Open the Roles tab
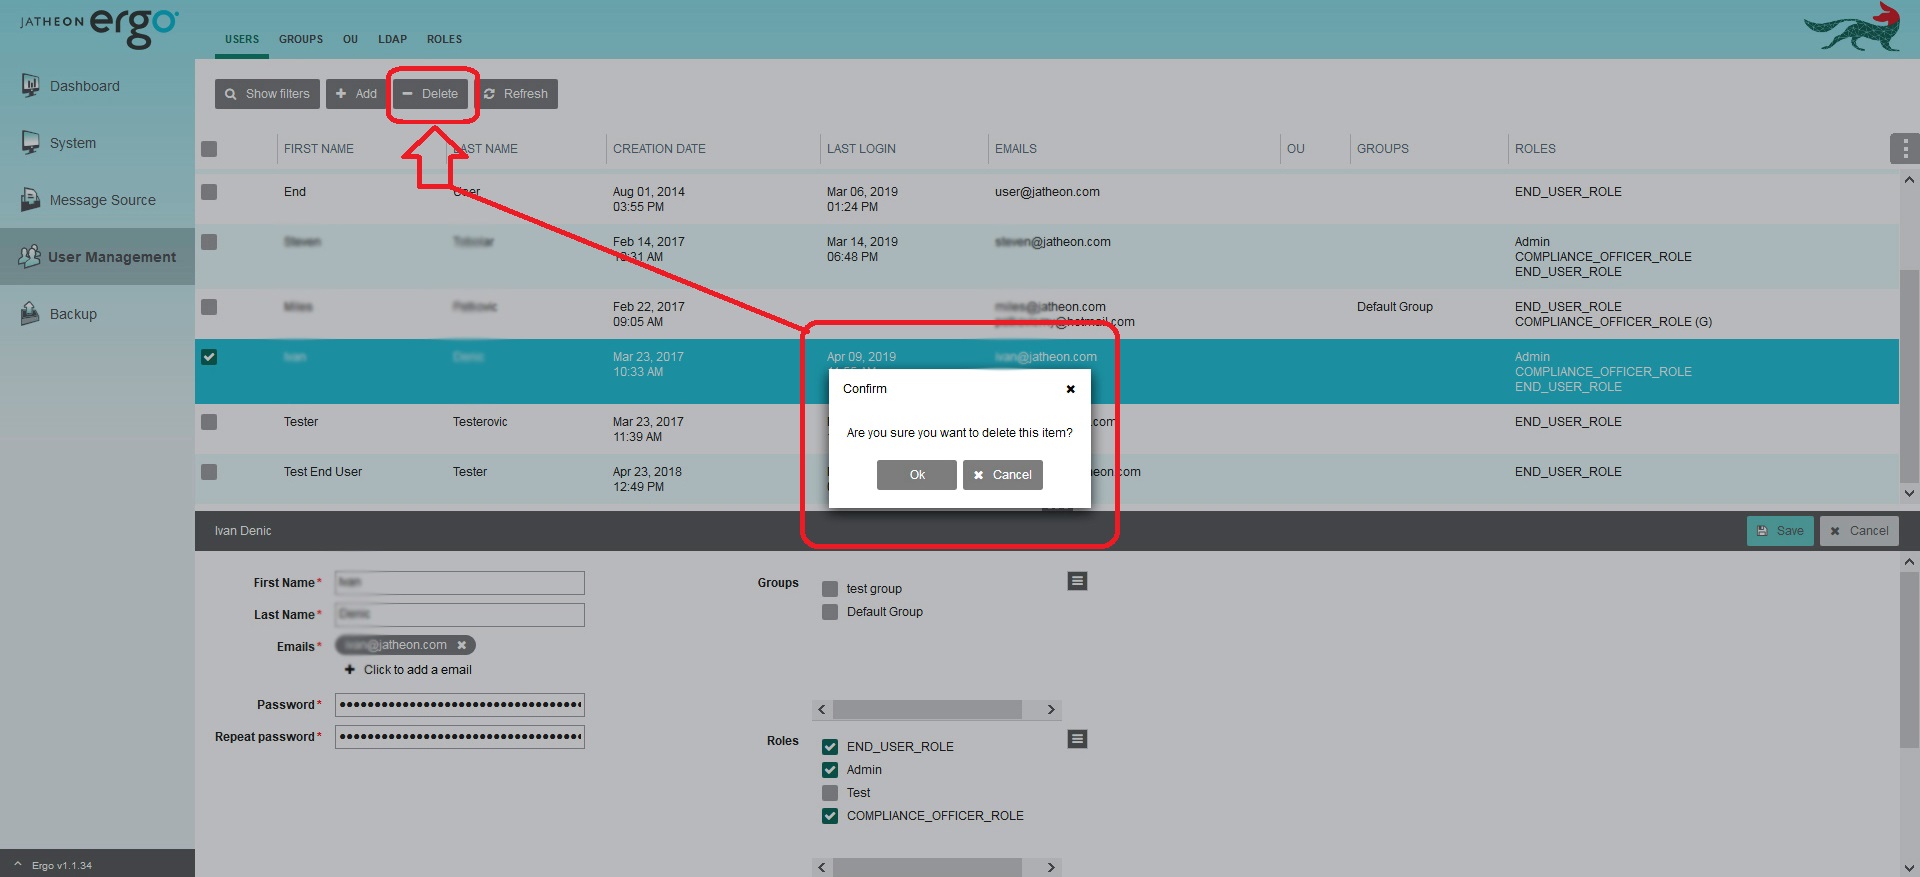The height and width of the screenshot is (877, 1920). 444,39
